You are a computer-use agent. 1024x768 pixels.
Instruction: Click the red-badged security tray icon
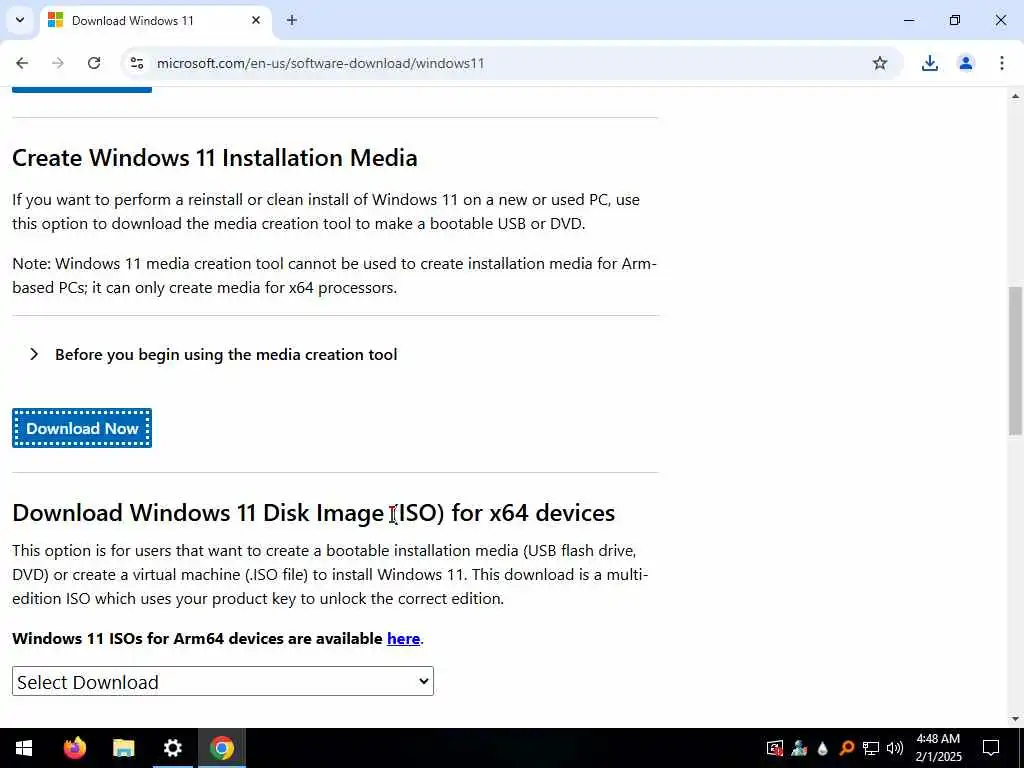point(775,748)
